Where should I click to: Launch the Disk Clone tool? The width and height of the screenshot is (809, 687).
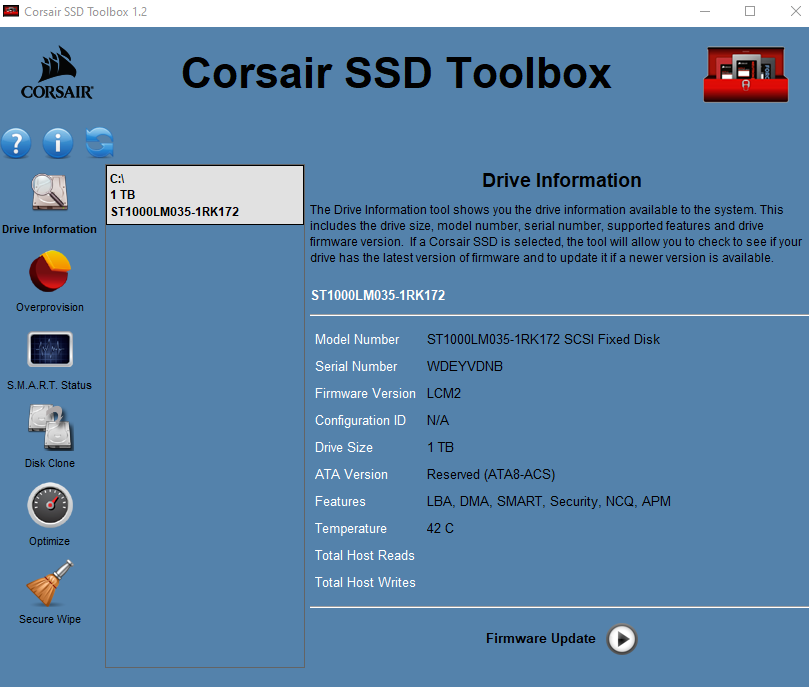coord(49,428)
